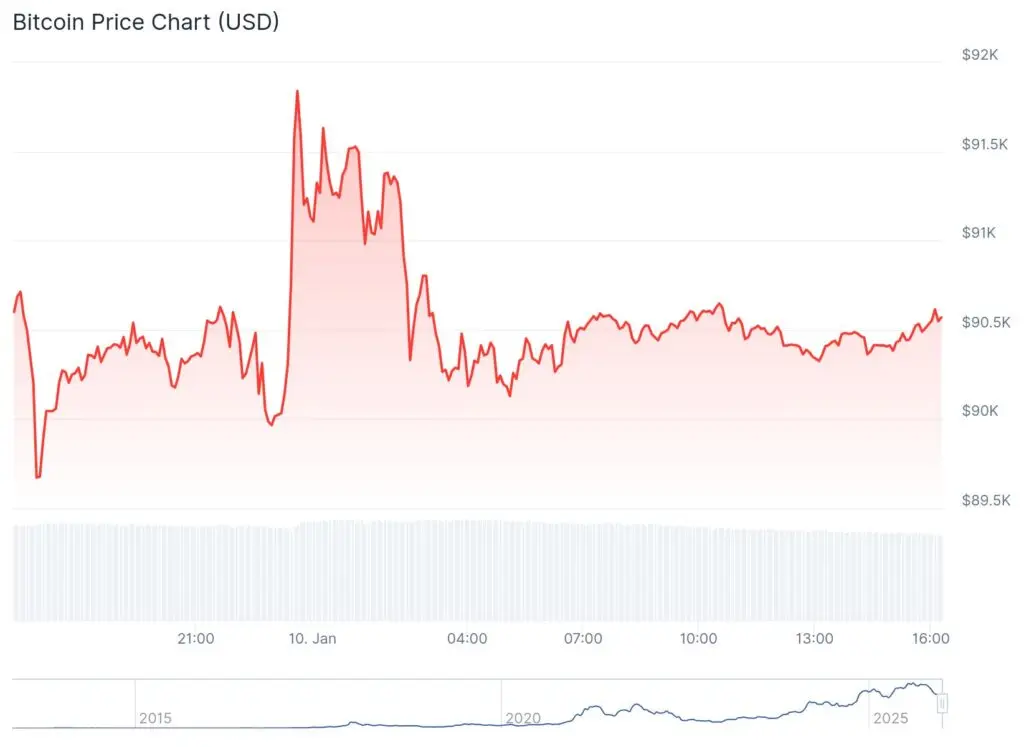Click the 04:00 time axis label
1024x747 pixels.
point(467,638)
